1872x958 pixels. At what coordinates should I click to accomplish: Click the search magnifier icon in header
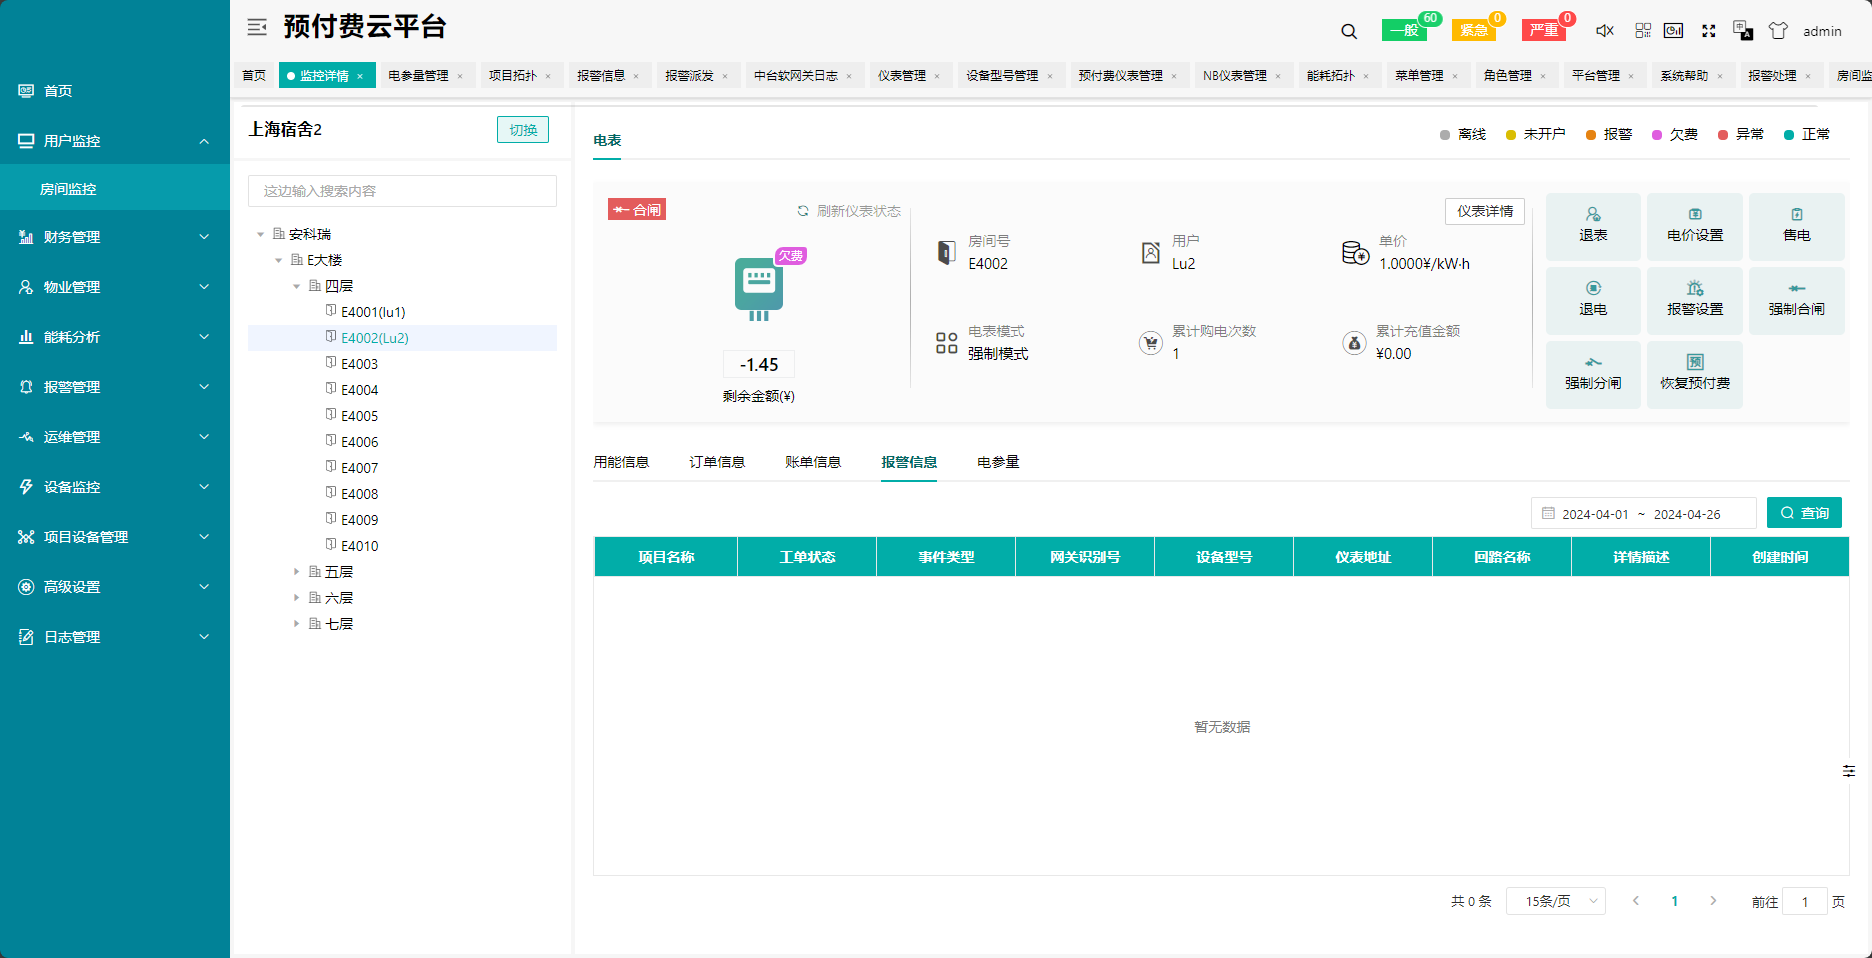click(x=1349, y=31)
